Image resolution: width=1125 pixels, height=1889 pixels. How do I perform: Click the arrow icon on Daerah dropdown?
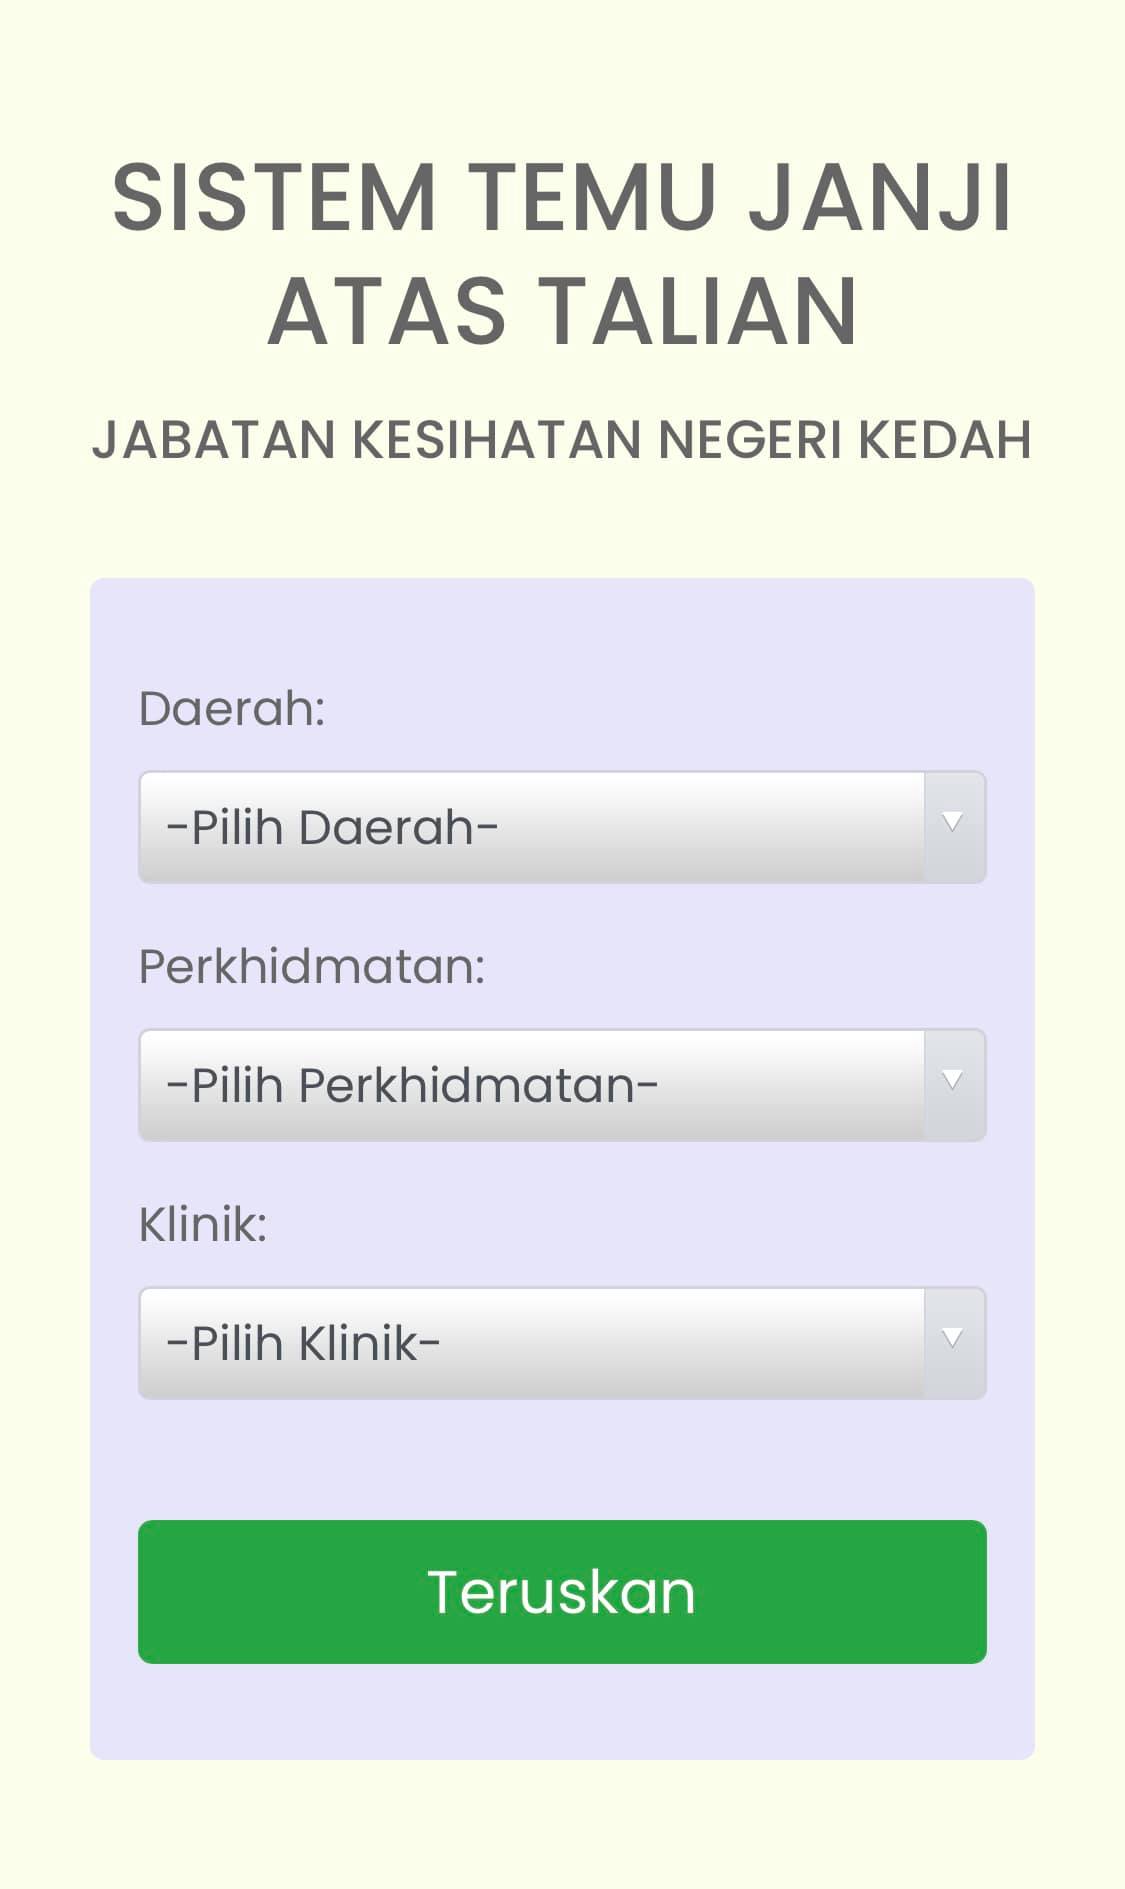[953, 823]
